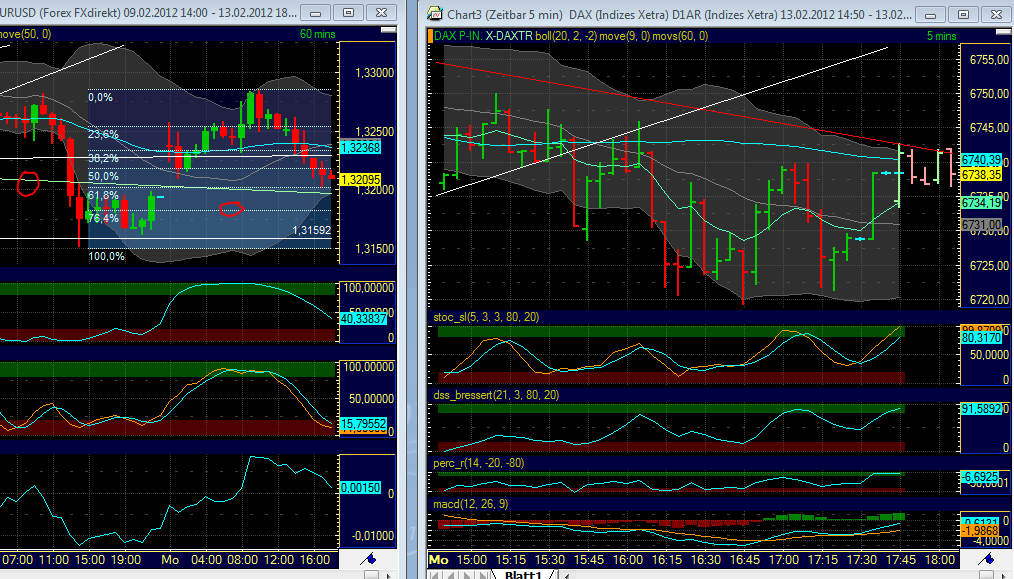Switch to the Blatt1 sheet tab
Viewport: 1014px width, 579px height.
click(x=522, y=573)
